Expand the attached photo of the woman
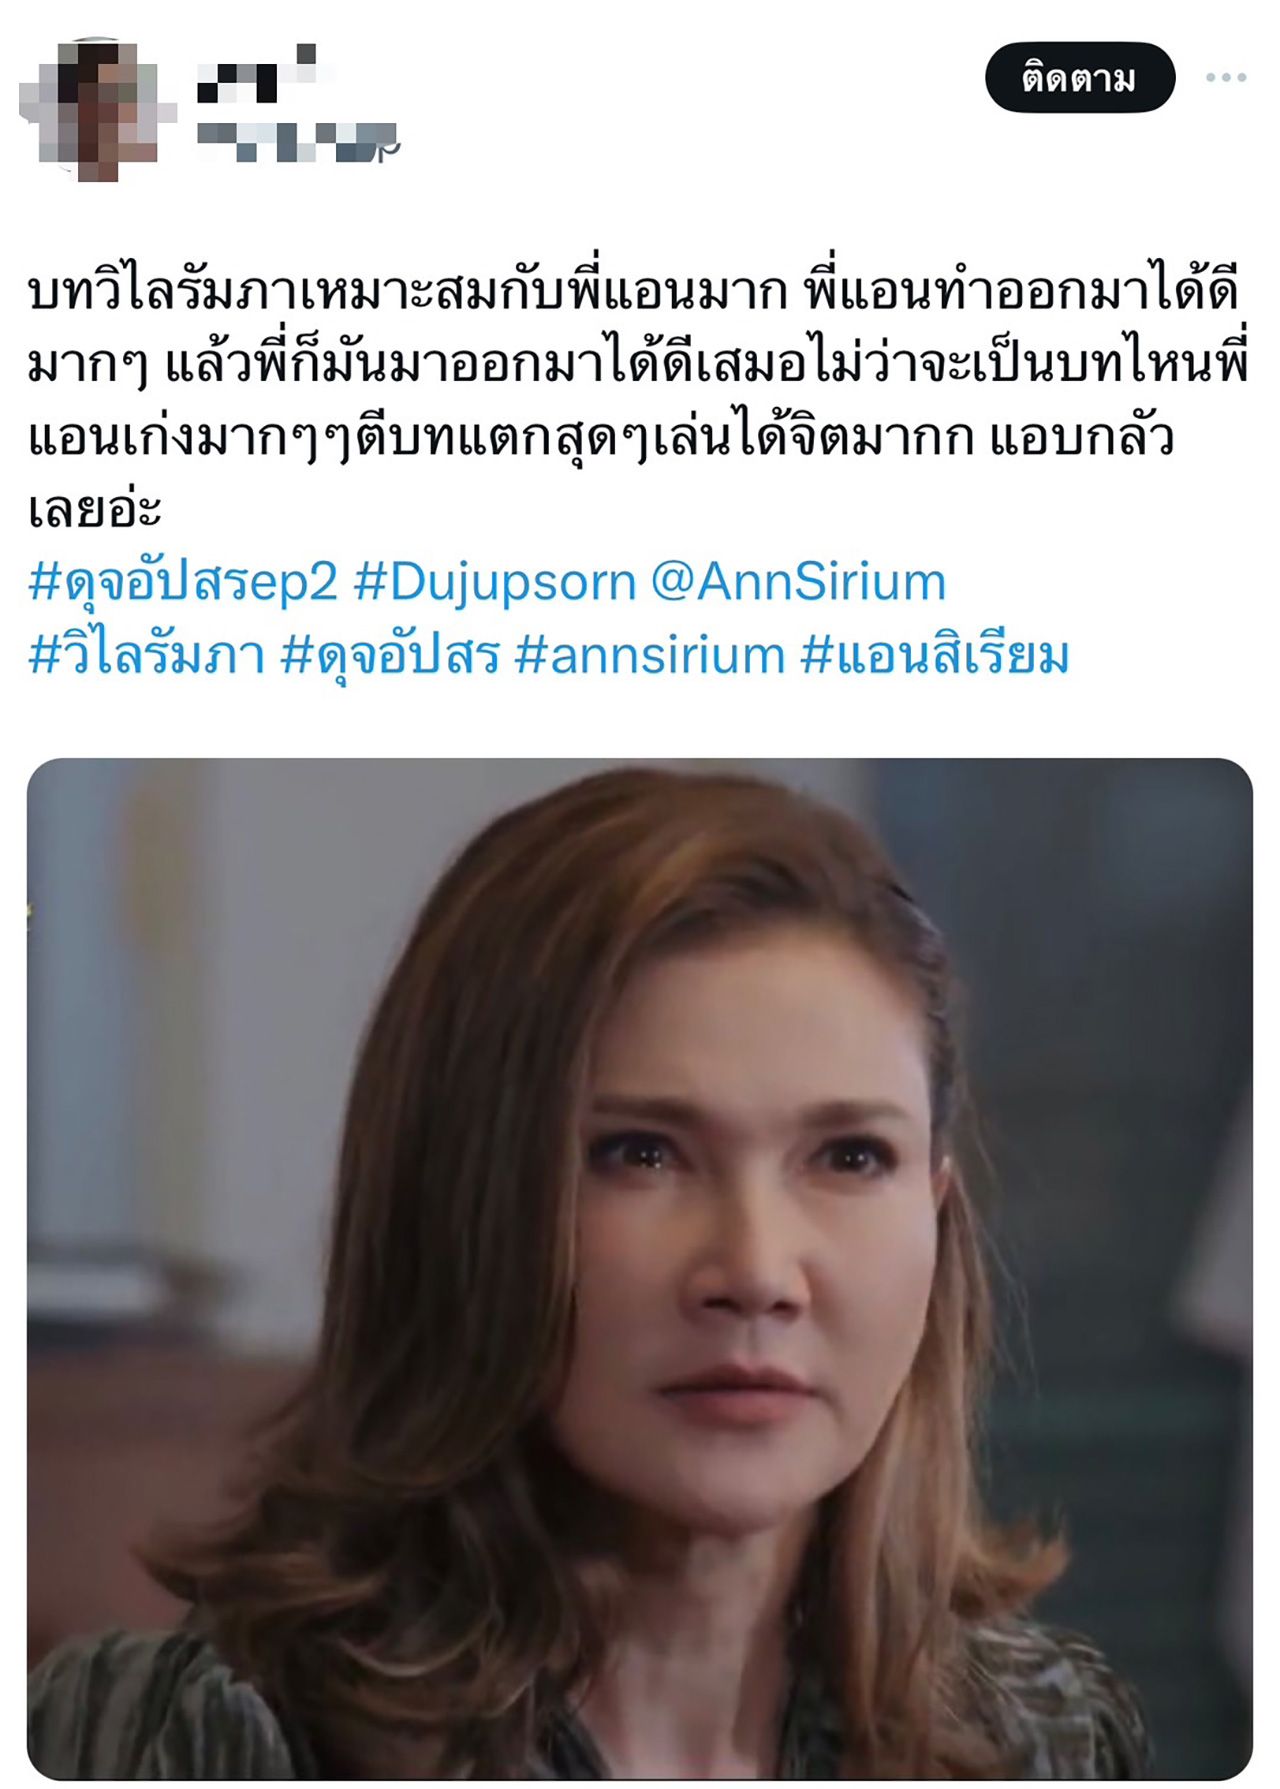 pyautogui.click(x=640, y=1269)
